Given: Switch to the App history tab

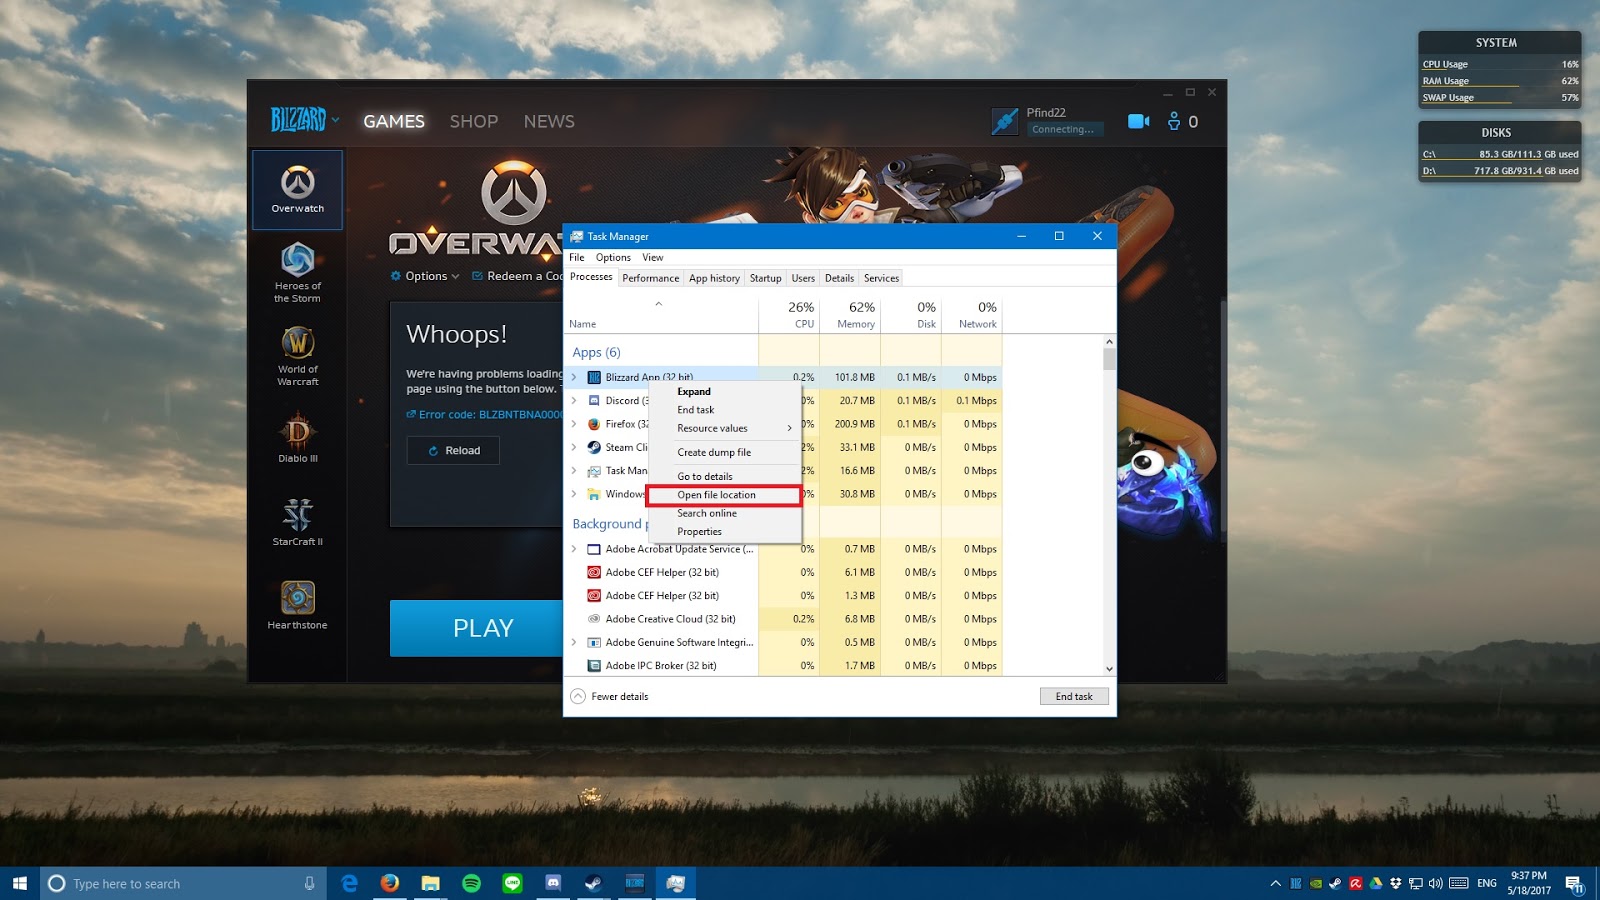Looking at the screenshot, I should pyautogui.click(x=714, y=278).
